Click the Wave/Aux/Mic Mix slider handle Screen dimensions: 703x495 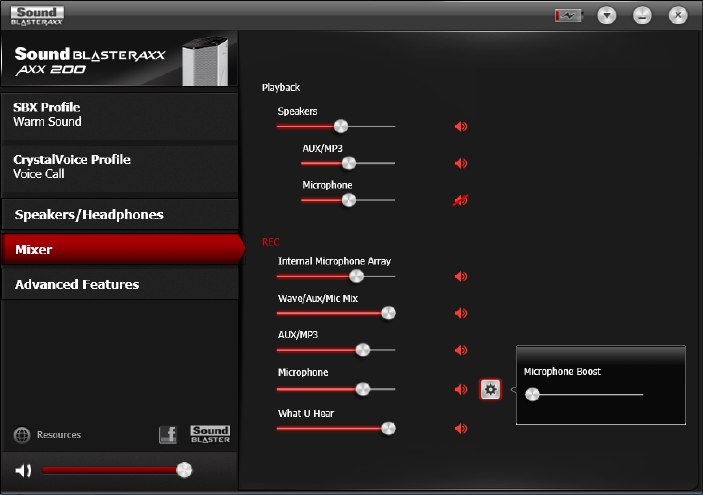click(388, 313)
